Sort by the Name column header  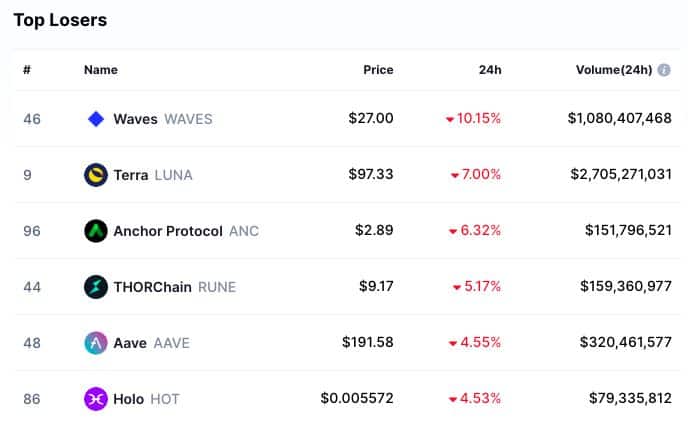click(100, 70)
